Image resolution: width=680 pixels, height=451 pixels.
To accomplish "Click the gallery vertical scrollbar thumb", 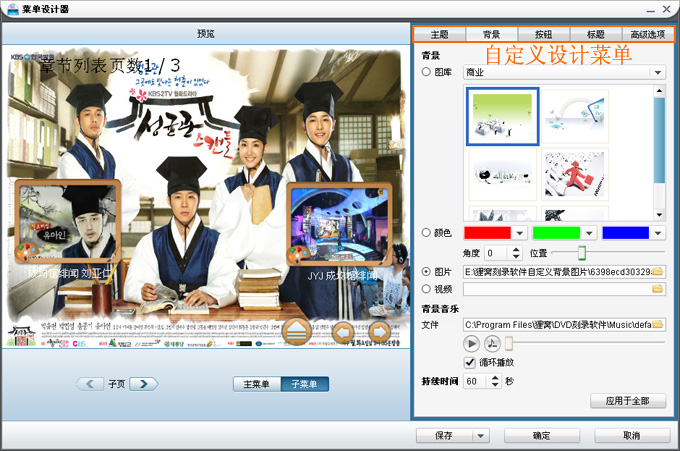I will (659, 140).
